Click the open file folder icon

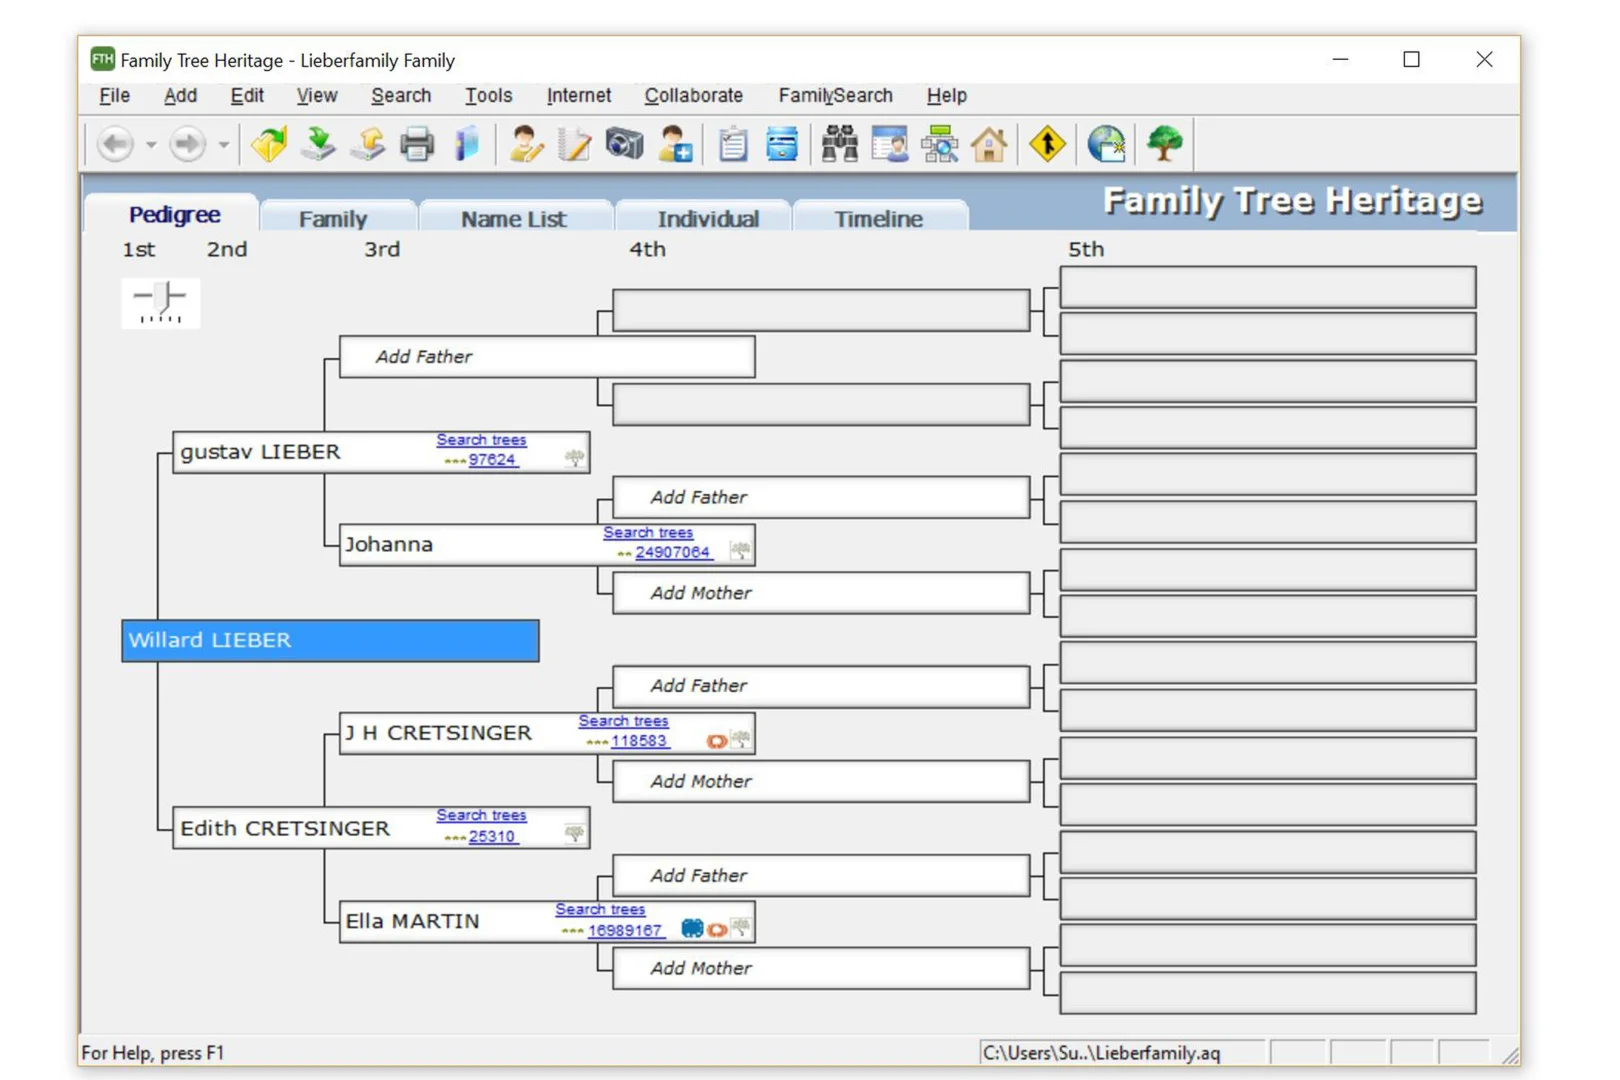(x=269, y=145)
